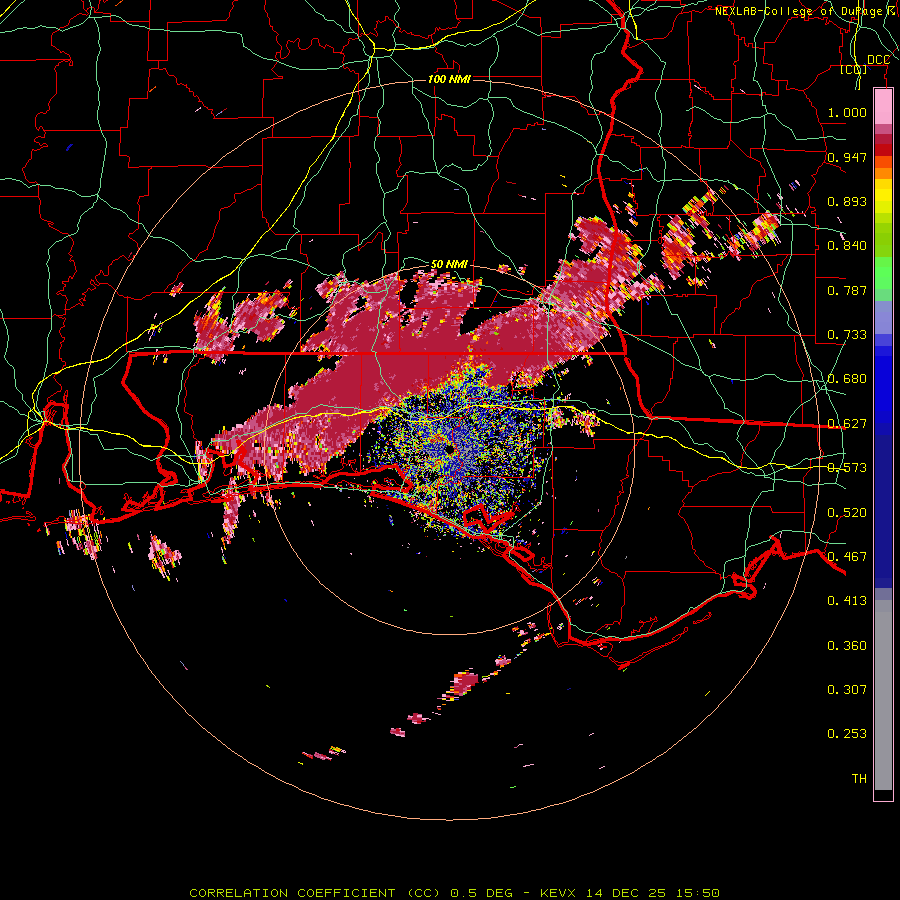Pick the light pink top segment of the color bar
The width and height of the screenshot is (900, 900).
tap(883, 107)
